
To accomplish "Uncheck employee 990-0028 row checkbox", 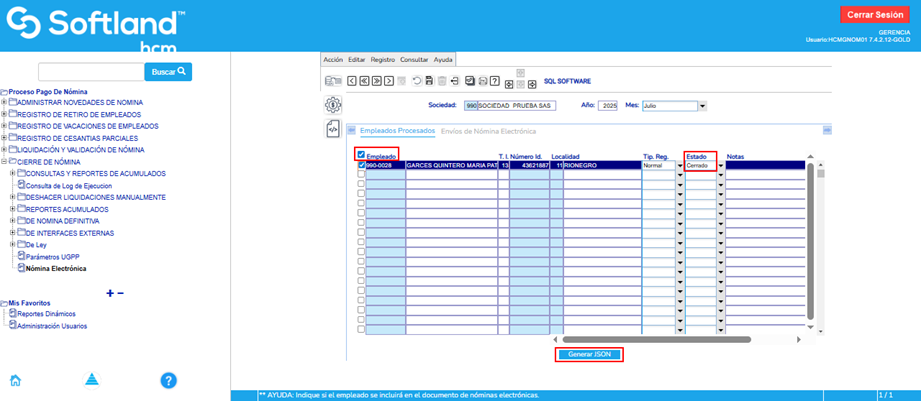I will 361,165.
